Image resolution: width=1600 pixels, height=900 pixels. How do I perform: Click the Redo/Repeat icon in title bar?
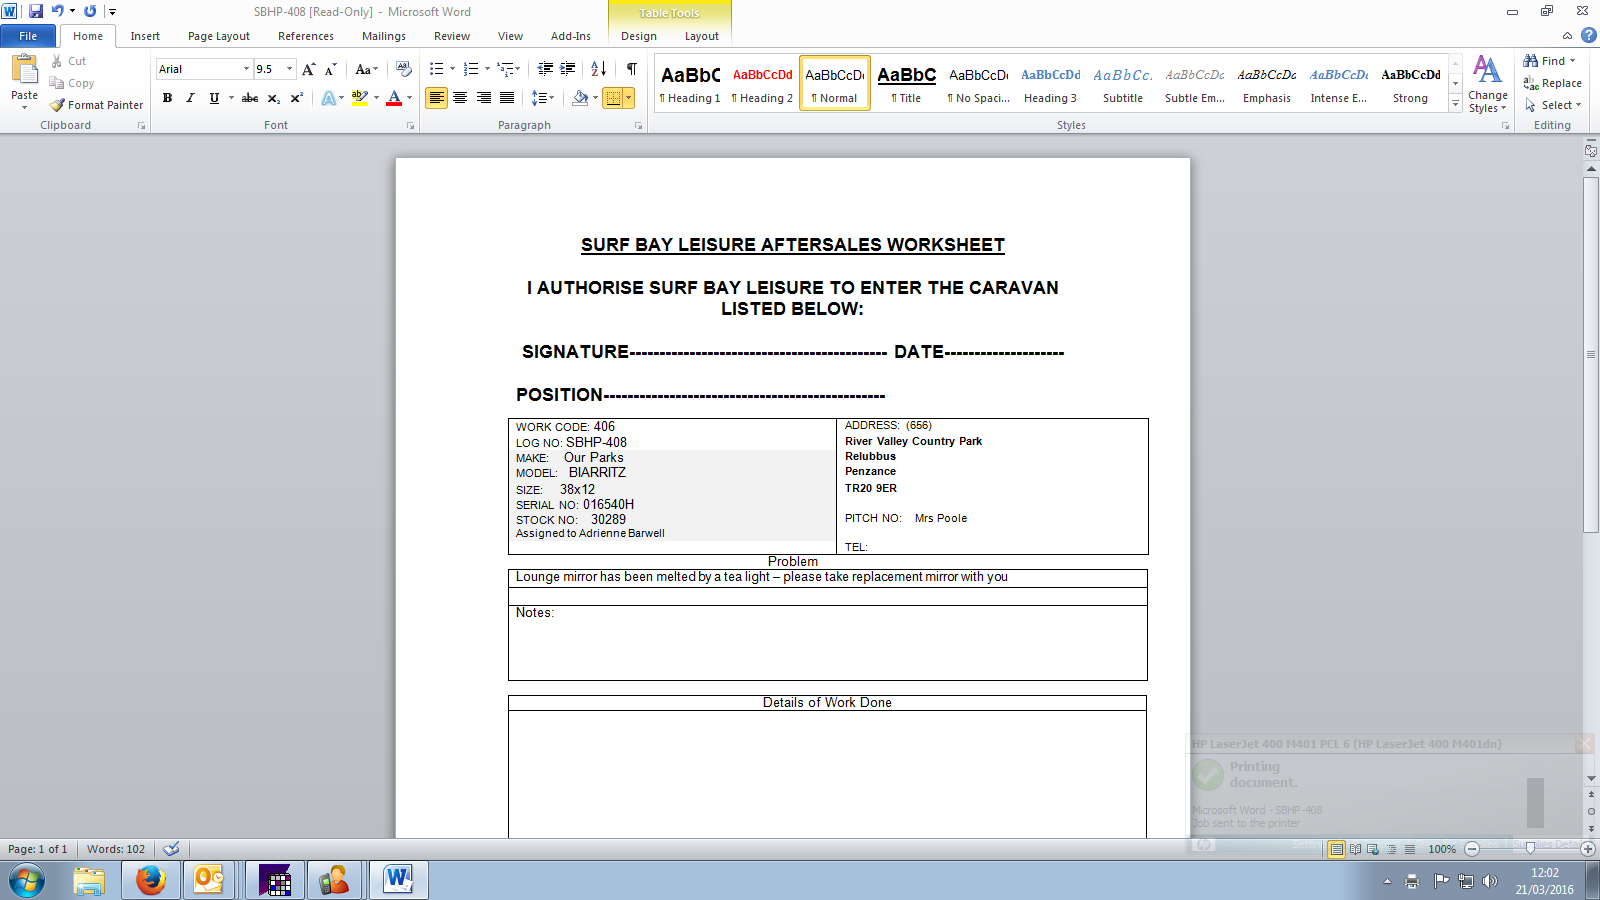click(90, 11)
